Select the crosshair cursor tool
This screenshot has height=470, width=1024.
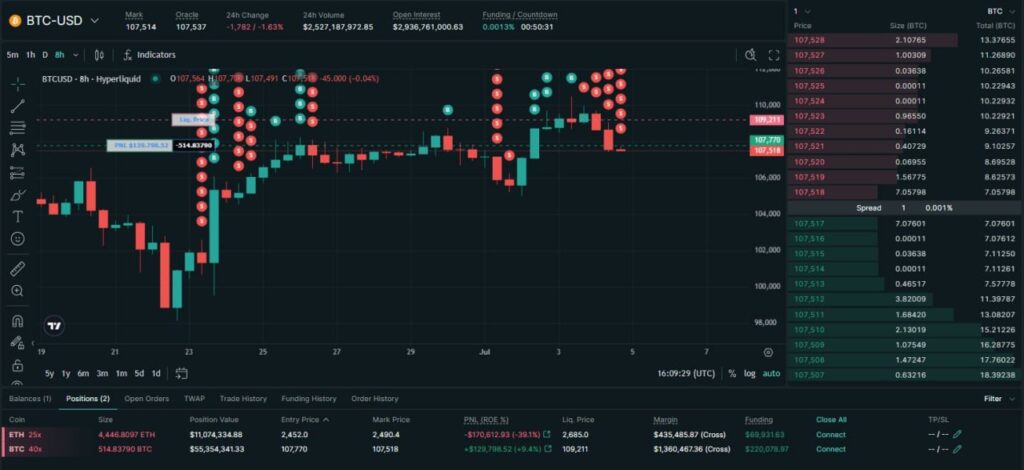point(17,84)
